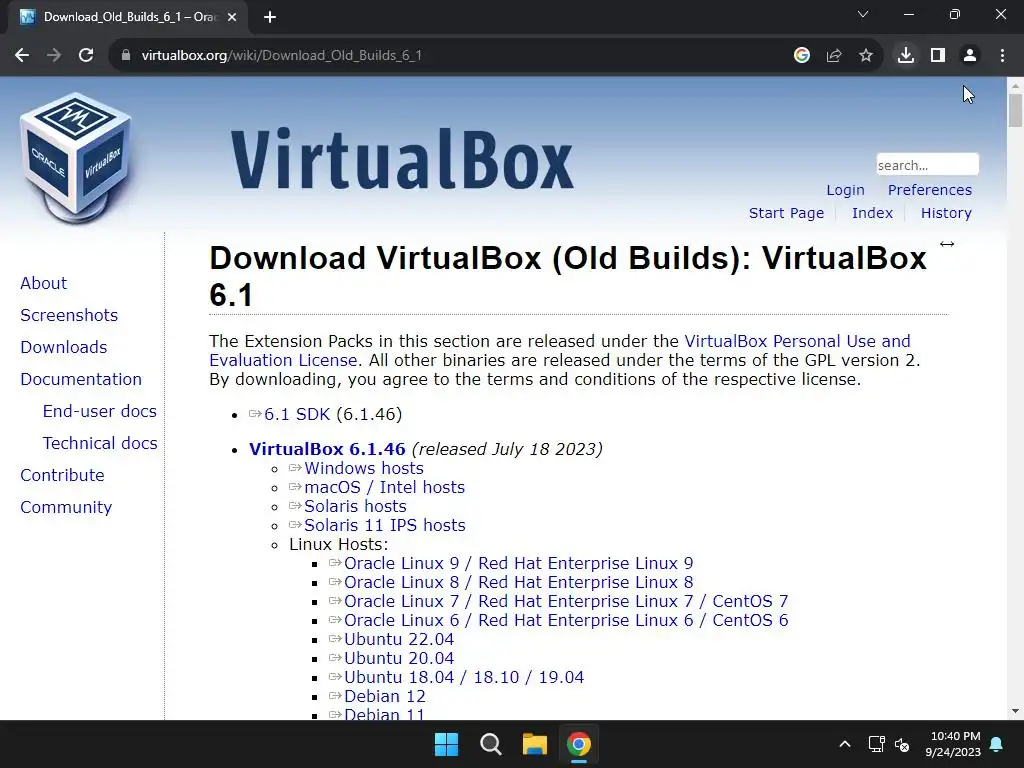
Task: Click the muted volume tray icon
Action: click(902, 744)
